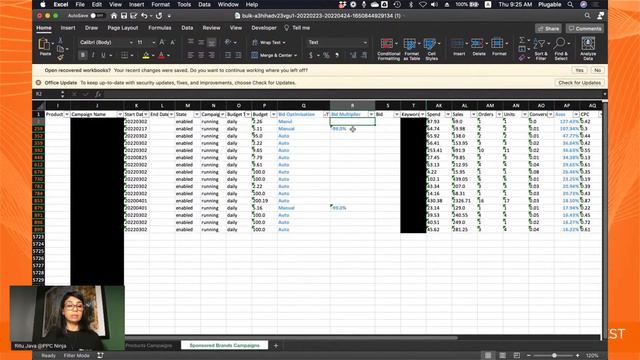This screenshot has width=640, height=360.
Task: Click the Share button
Action: tap(548, 29)
